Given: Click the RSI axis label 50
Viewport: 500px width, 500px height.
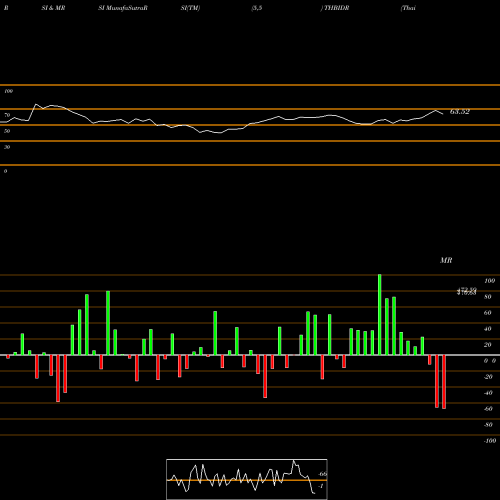Looking at the screenshot, I should point(7,131).
